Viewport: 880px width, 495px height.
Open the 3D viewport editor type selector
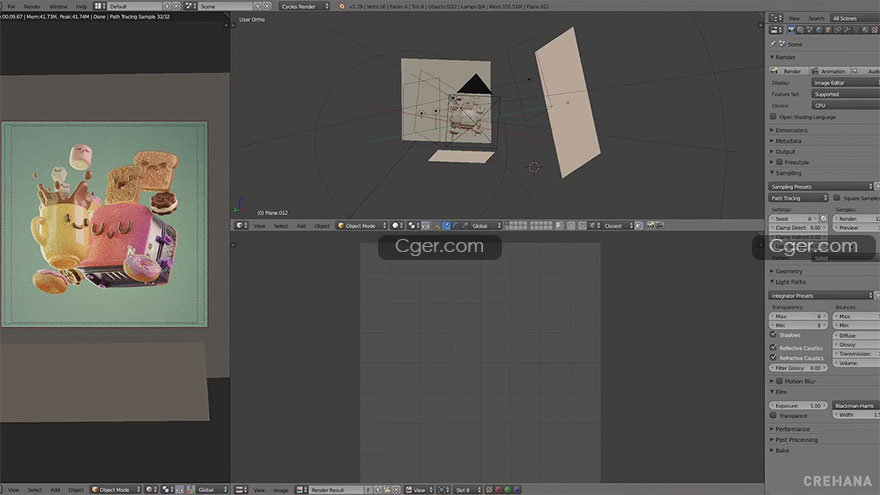(x=240, y=226)
